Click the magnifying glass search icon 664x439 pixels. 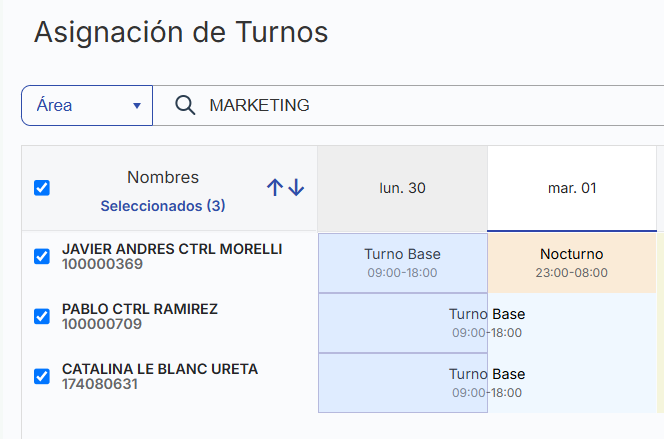pos(184,106)
